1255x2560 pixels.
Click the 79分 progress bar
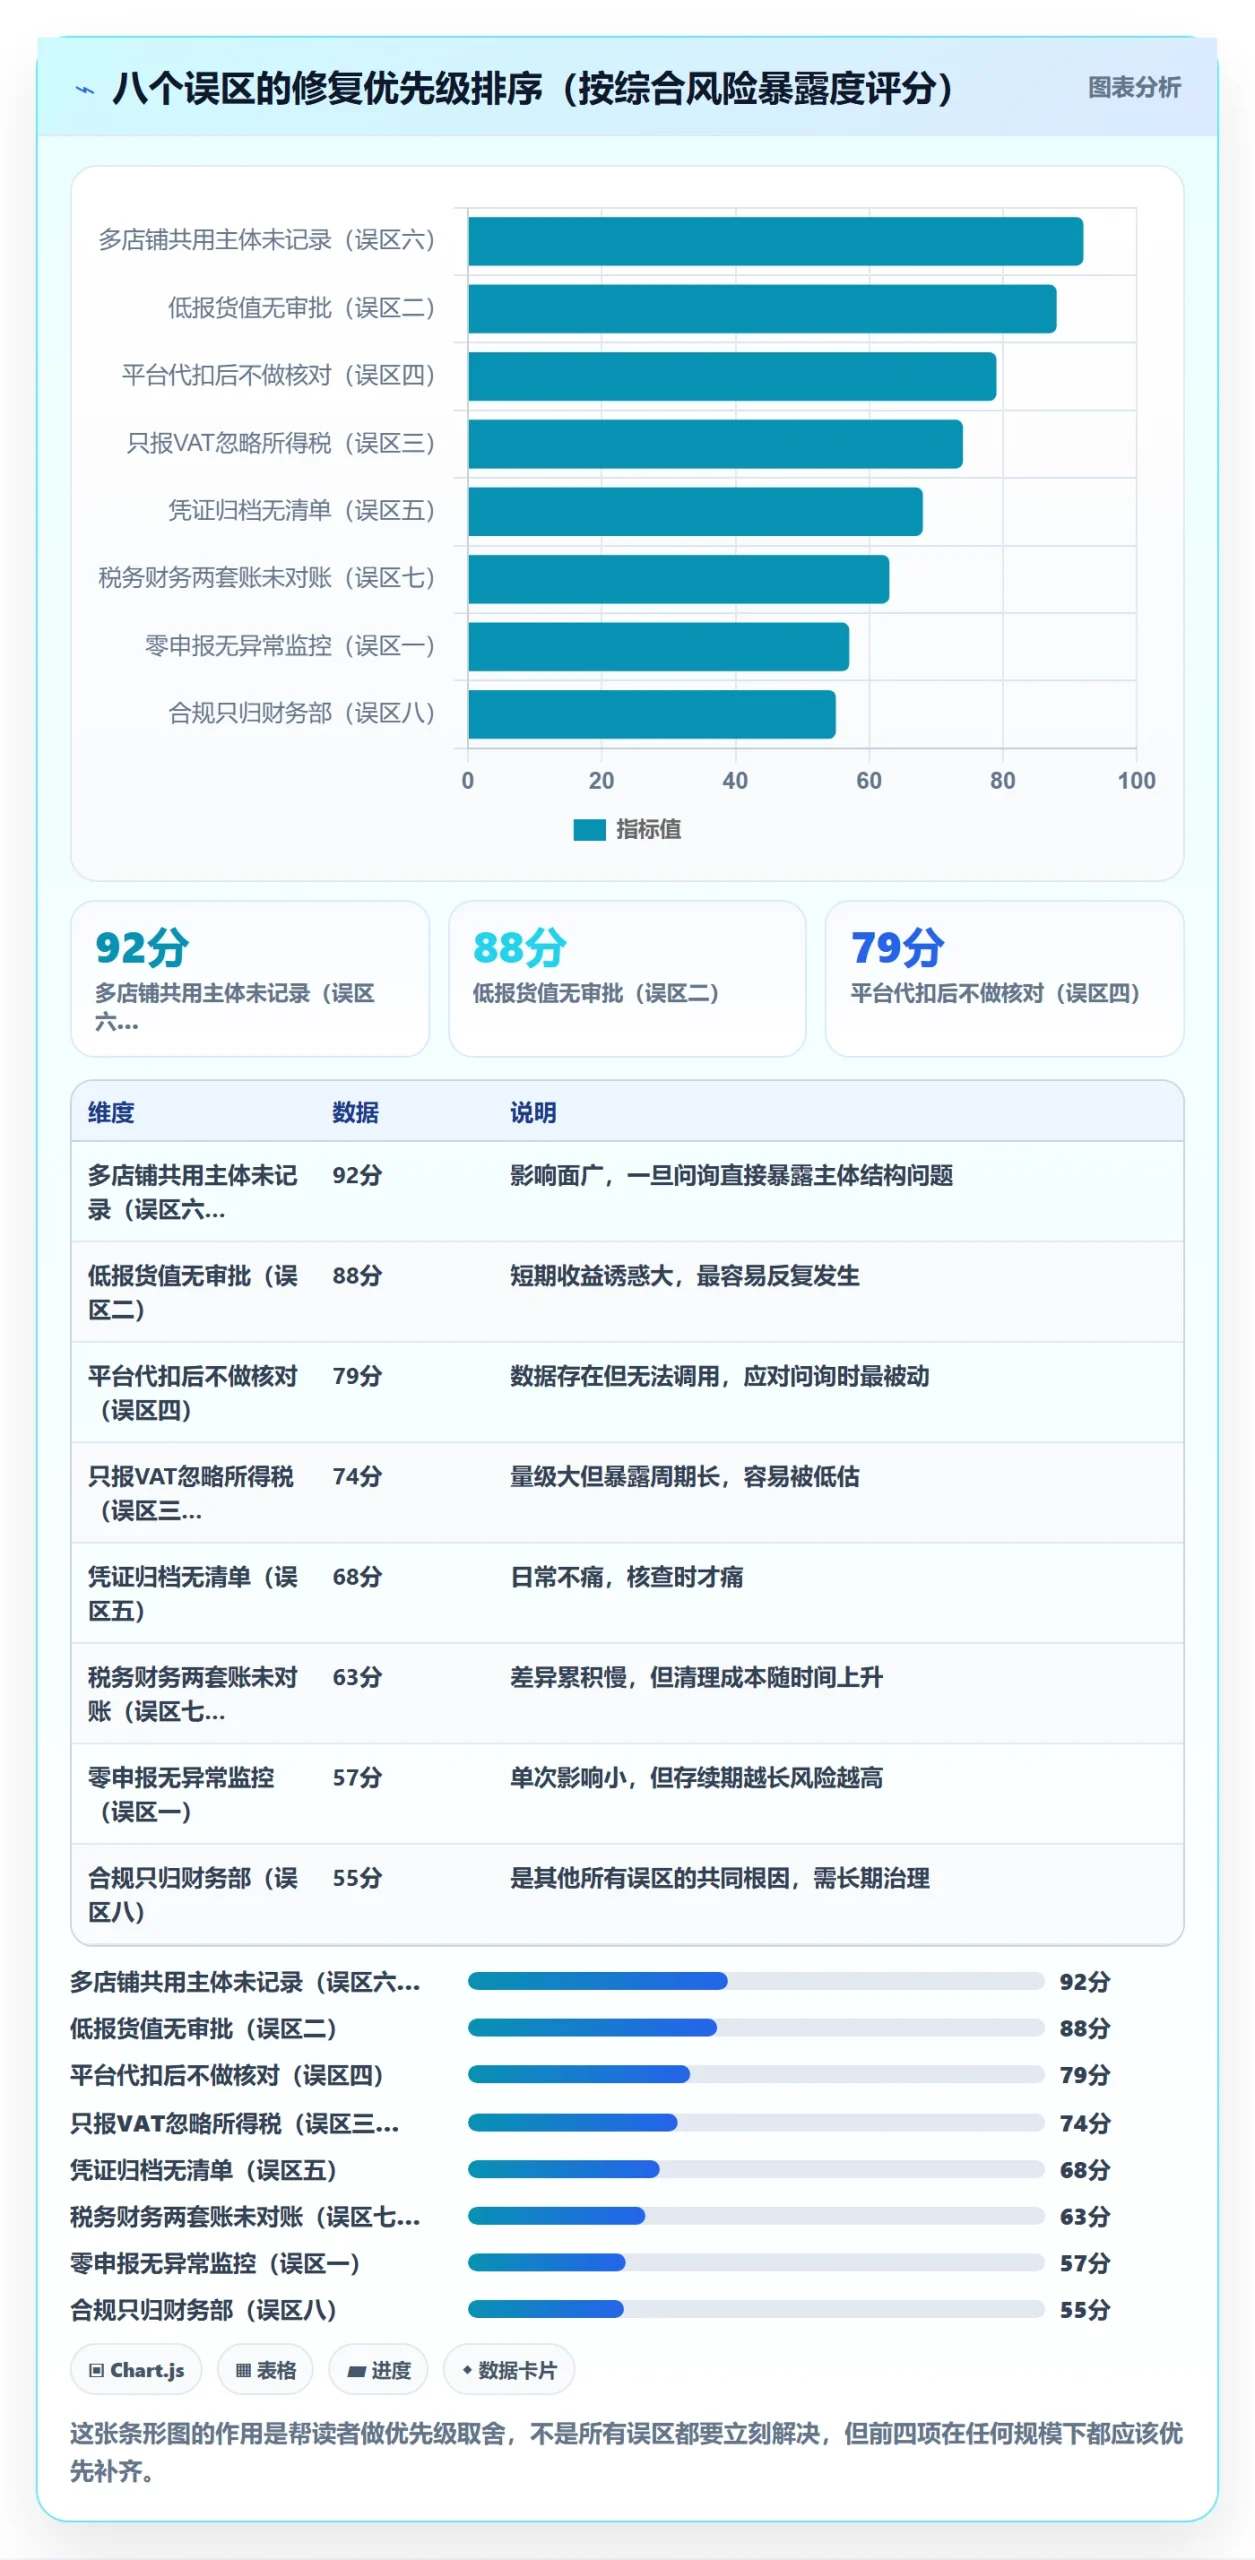point(756,2075)
